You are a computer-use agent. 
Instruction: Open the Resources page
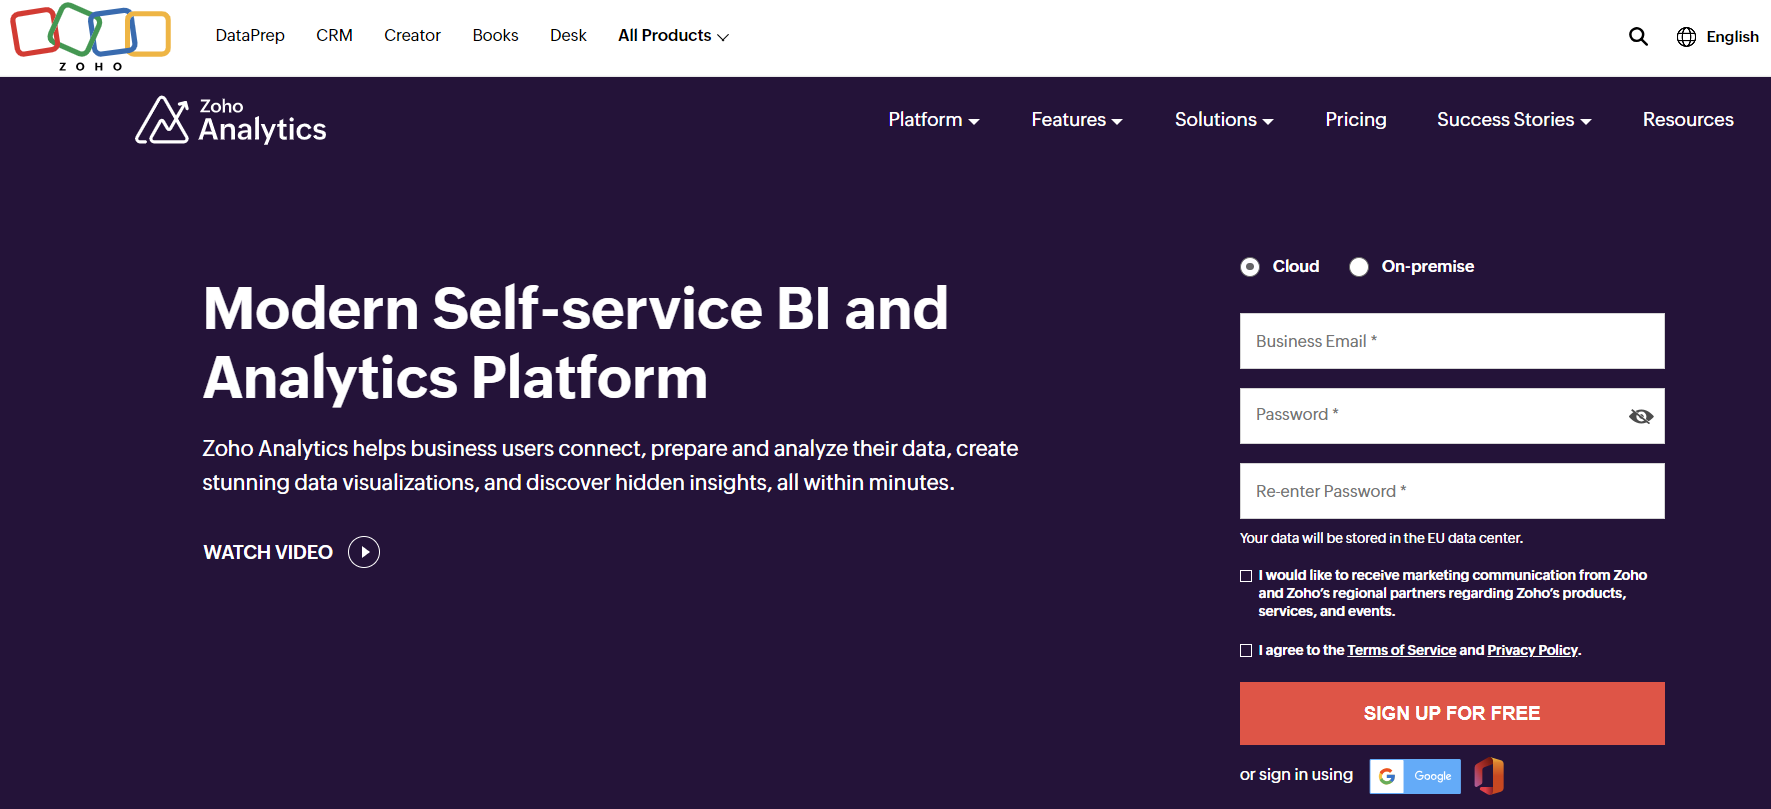click(x=1688, y=120)
